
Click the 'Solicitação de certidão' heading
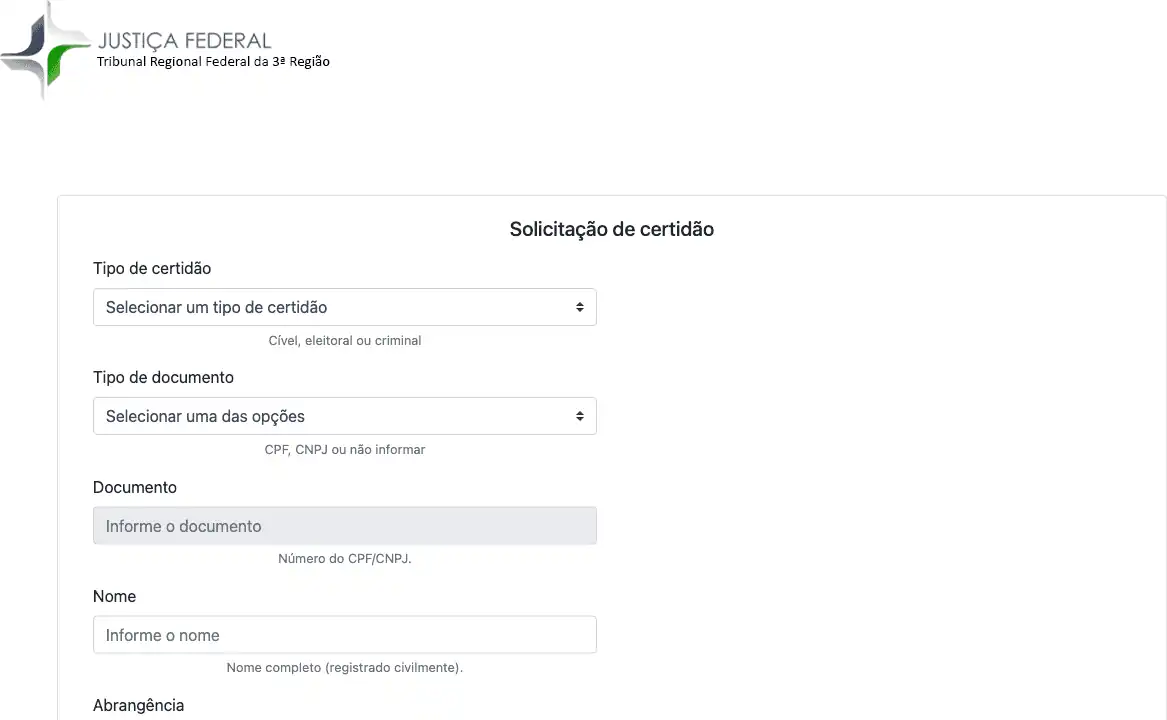[611, 229]
